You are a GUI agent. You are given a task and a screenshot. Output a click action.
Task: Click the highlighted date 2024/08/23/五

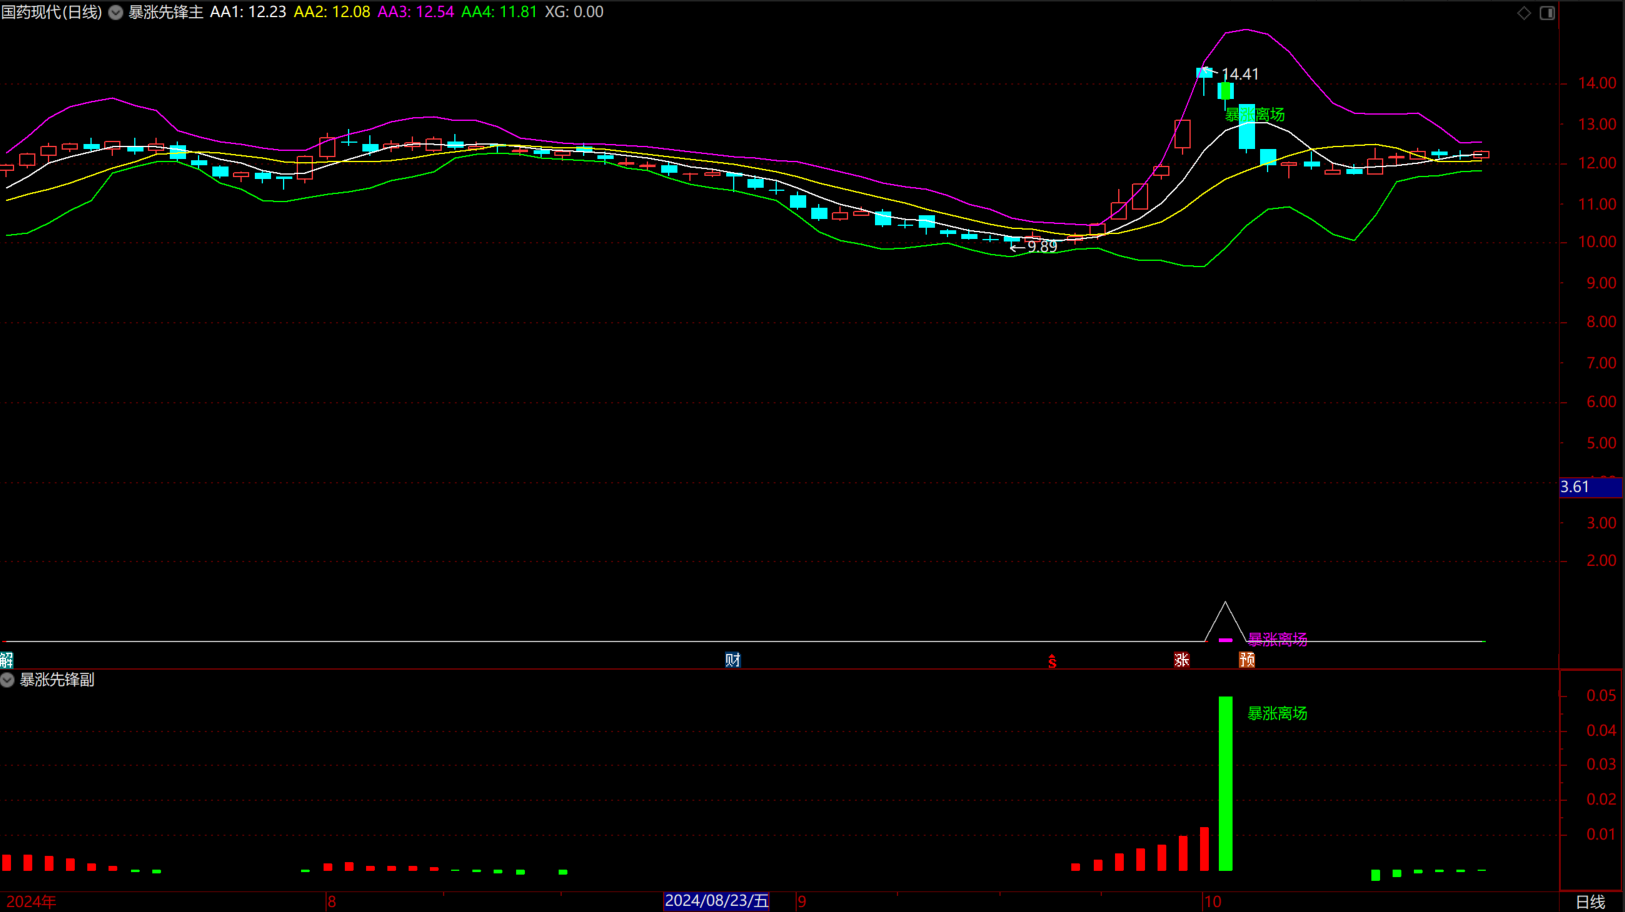tap(717, 901)
